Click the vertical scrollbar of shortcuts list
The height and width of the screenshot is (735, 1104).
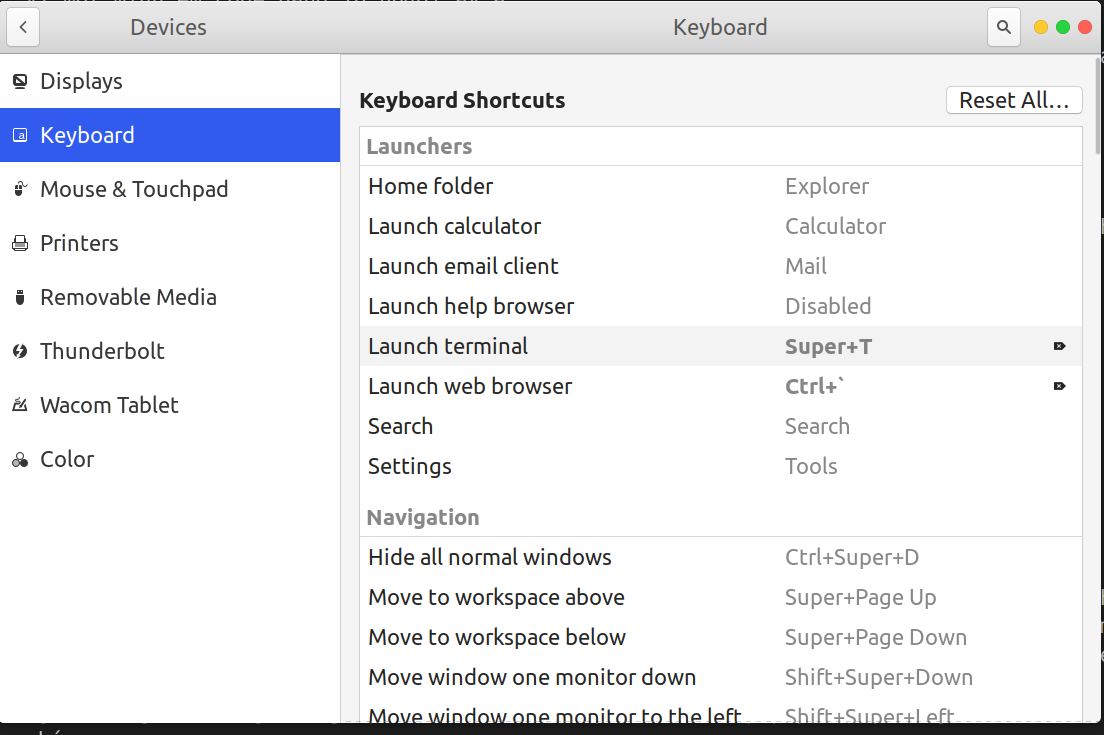point(1098,106)
